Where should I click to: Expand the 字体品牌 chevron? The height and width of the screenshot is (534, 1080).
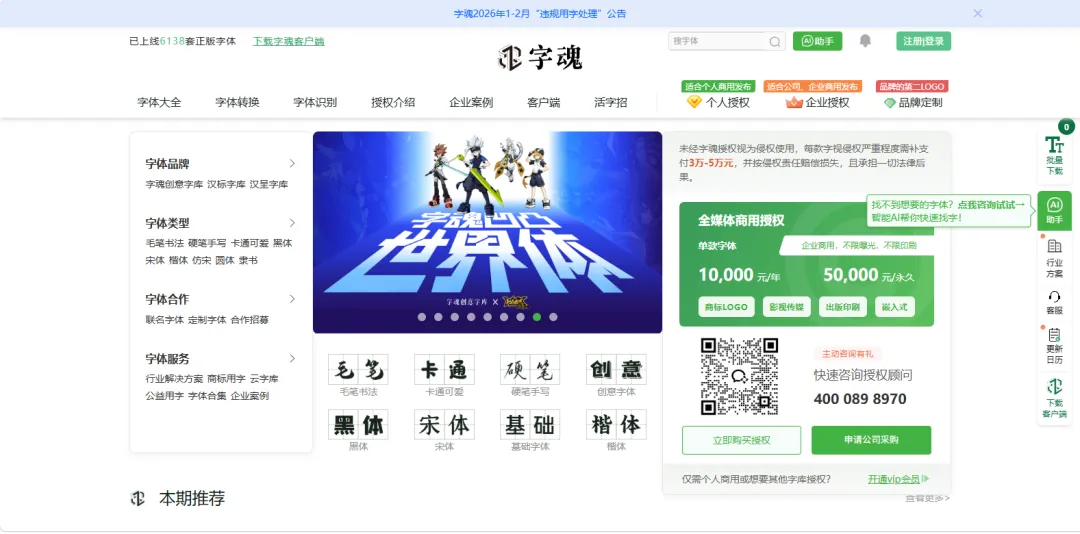[292, 163]
